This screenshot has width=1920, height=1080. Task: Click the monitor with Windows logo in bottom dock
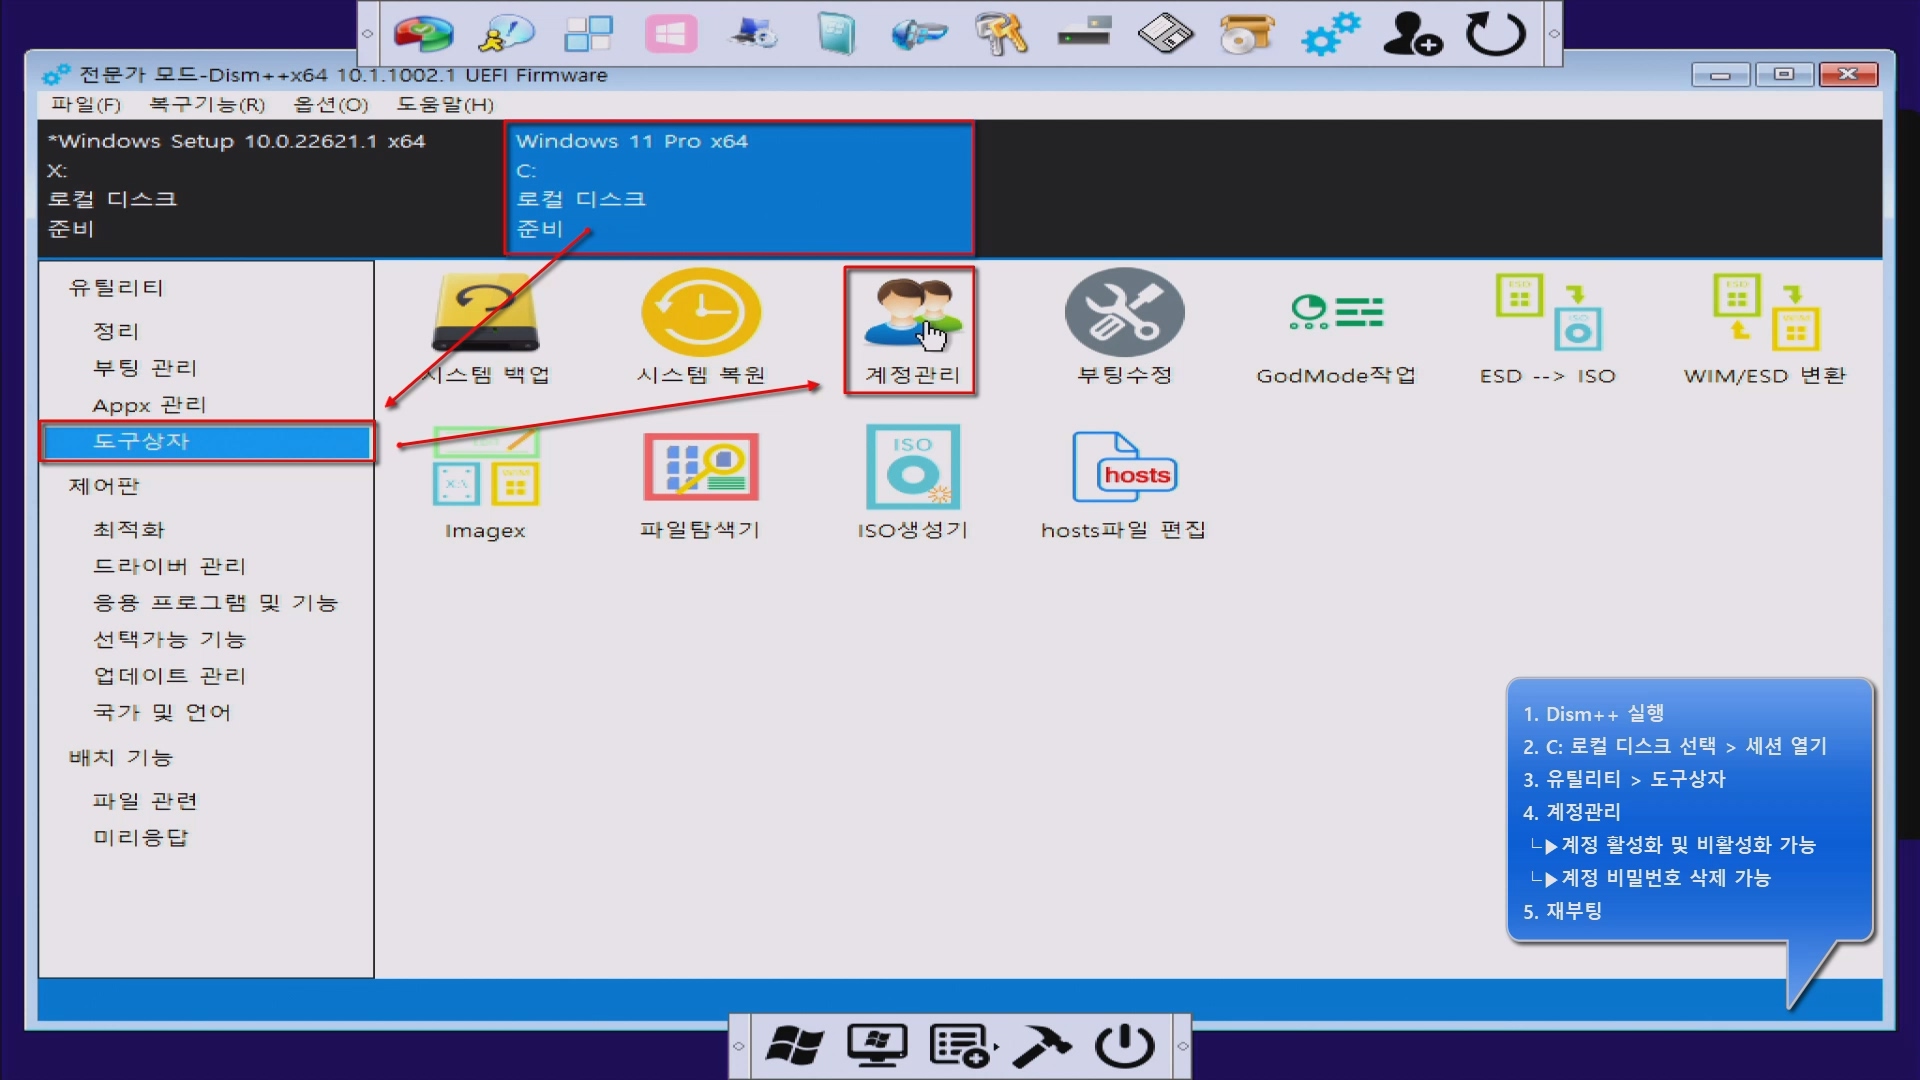click(877, 1046)
